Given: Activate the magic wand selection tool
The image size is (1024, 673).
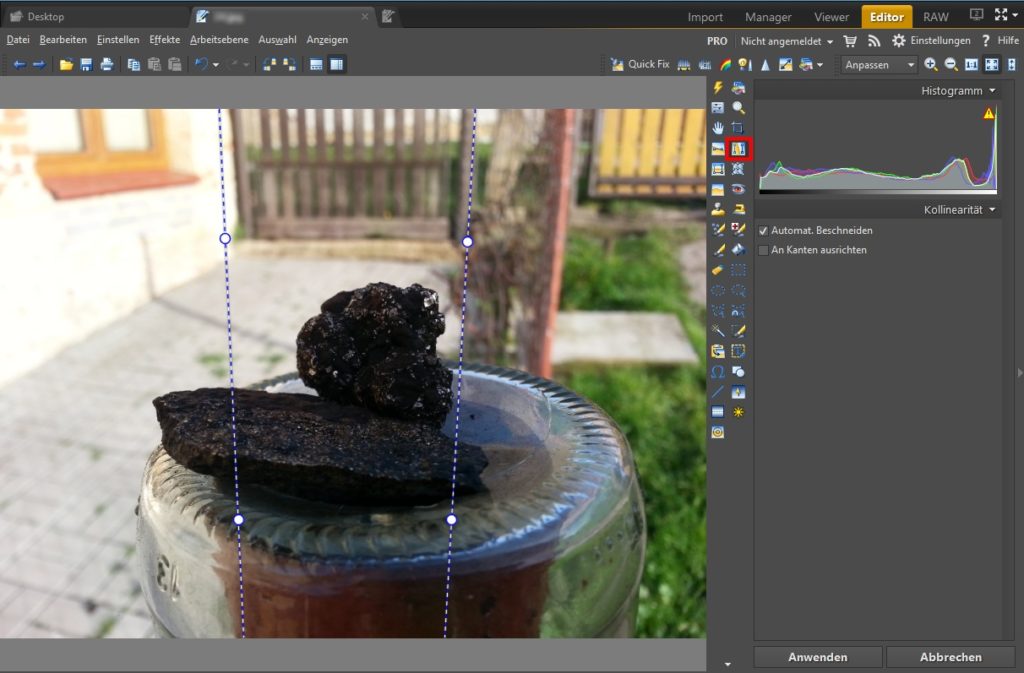Looking at the screenshot, I should (x=718, y=330).
